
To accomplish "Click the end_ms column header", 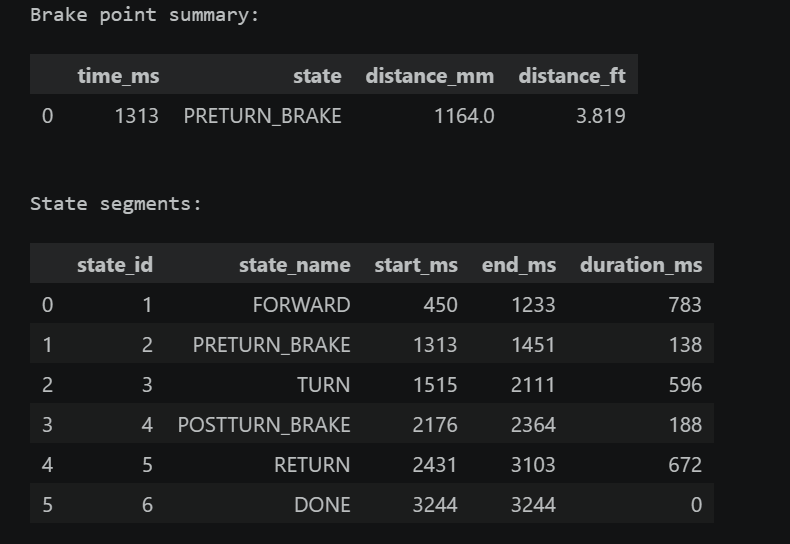I will [519, 265].
